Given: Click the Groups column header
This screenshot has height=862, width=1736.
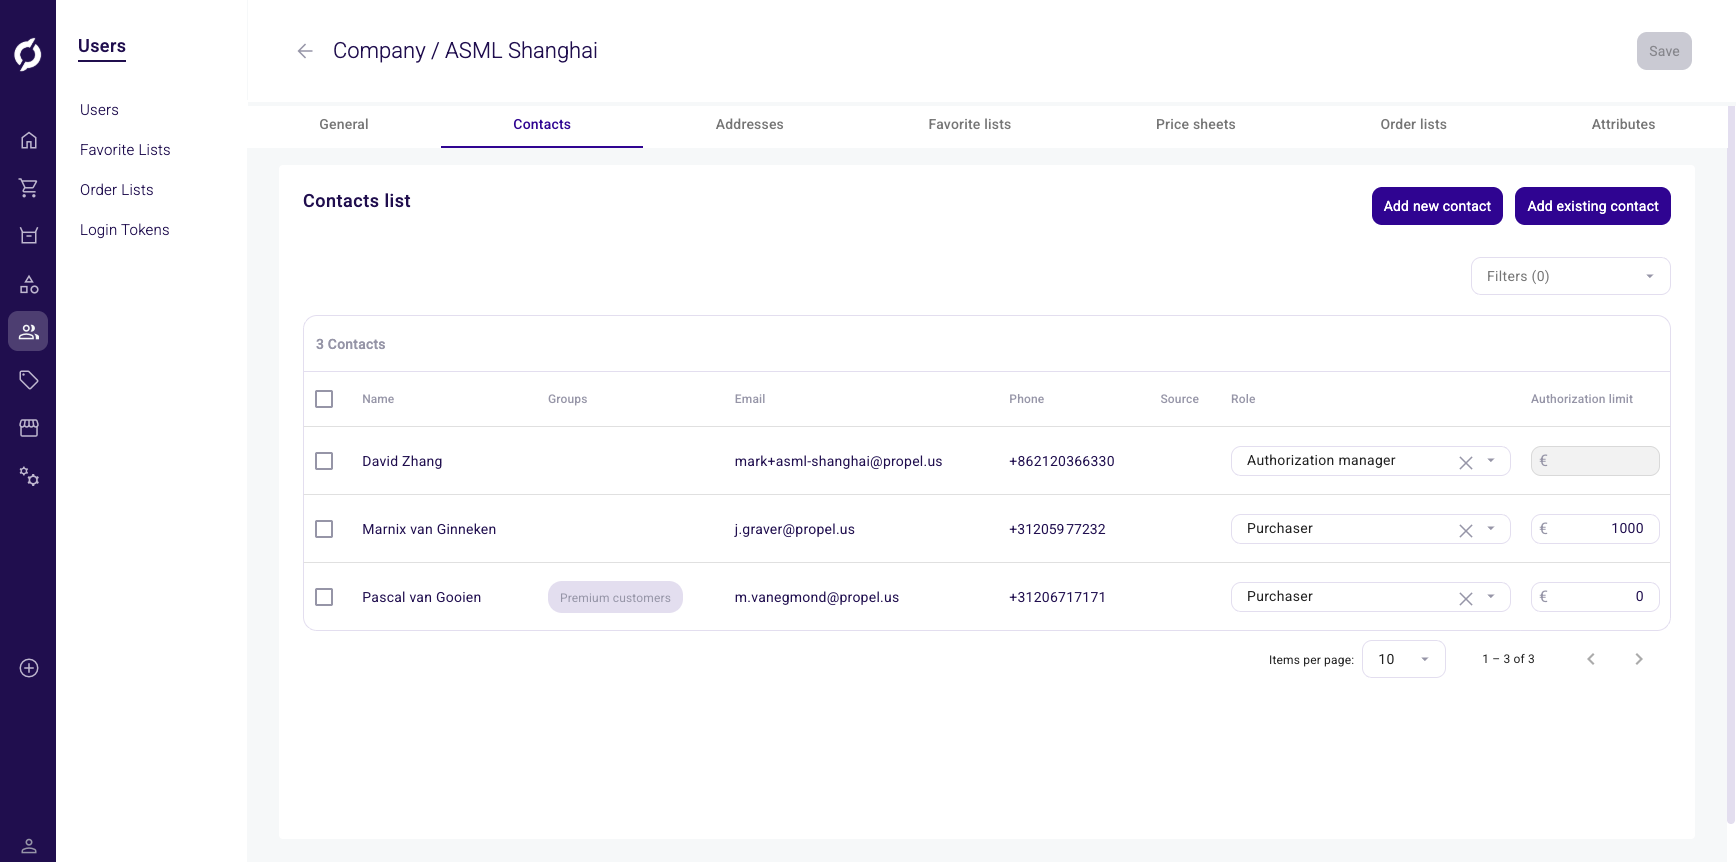Looking at the screenshot, I should [567, 399].
